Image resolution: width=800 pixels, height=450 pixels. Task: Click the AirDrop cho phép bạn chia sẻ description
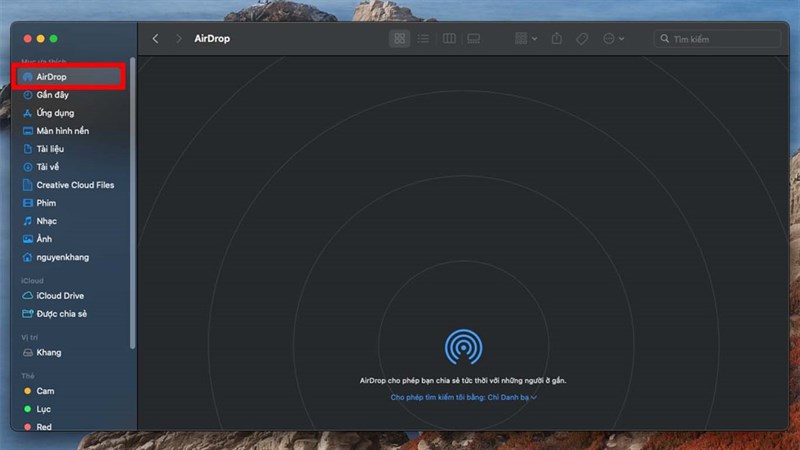463,381
